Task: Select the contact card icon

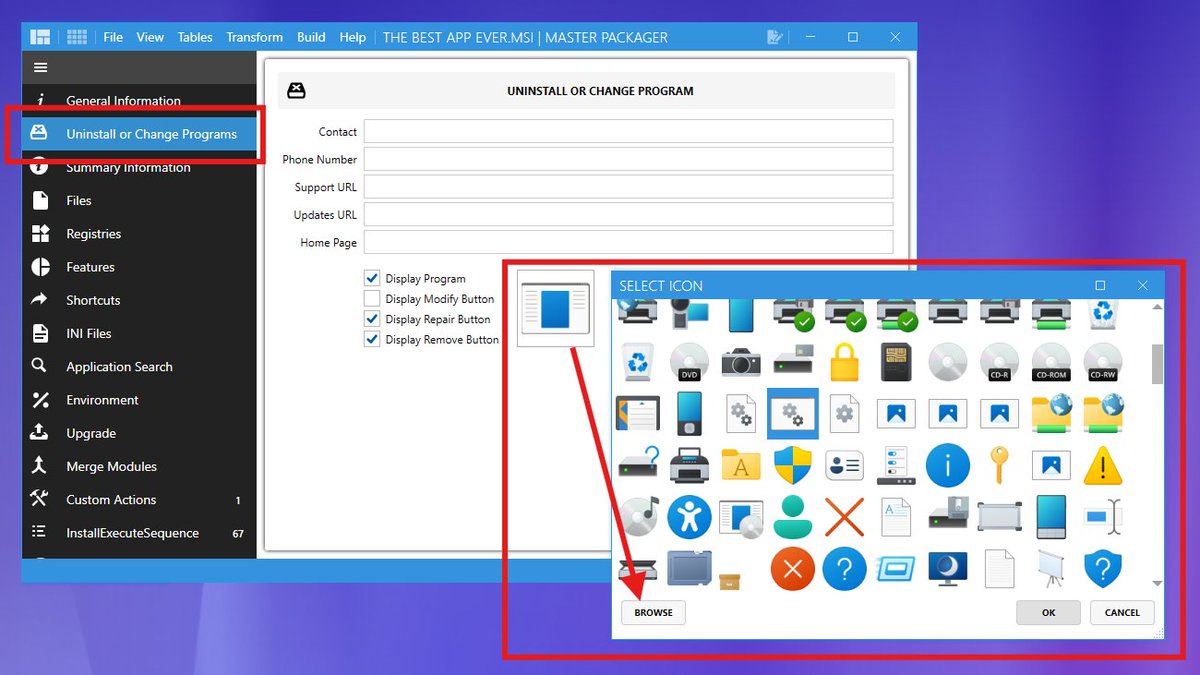Action: point(845,465)
